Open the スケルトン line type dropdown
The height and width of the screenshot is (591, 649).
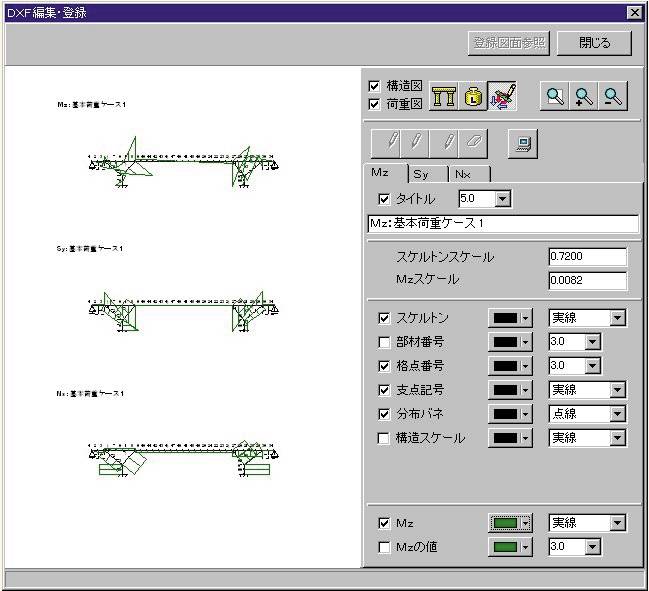(618, 318)
